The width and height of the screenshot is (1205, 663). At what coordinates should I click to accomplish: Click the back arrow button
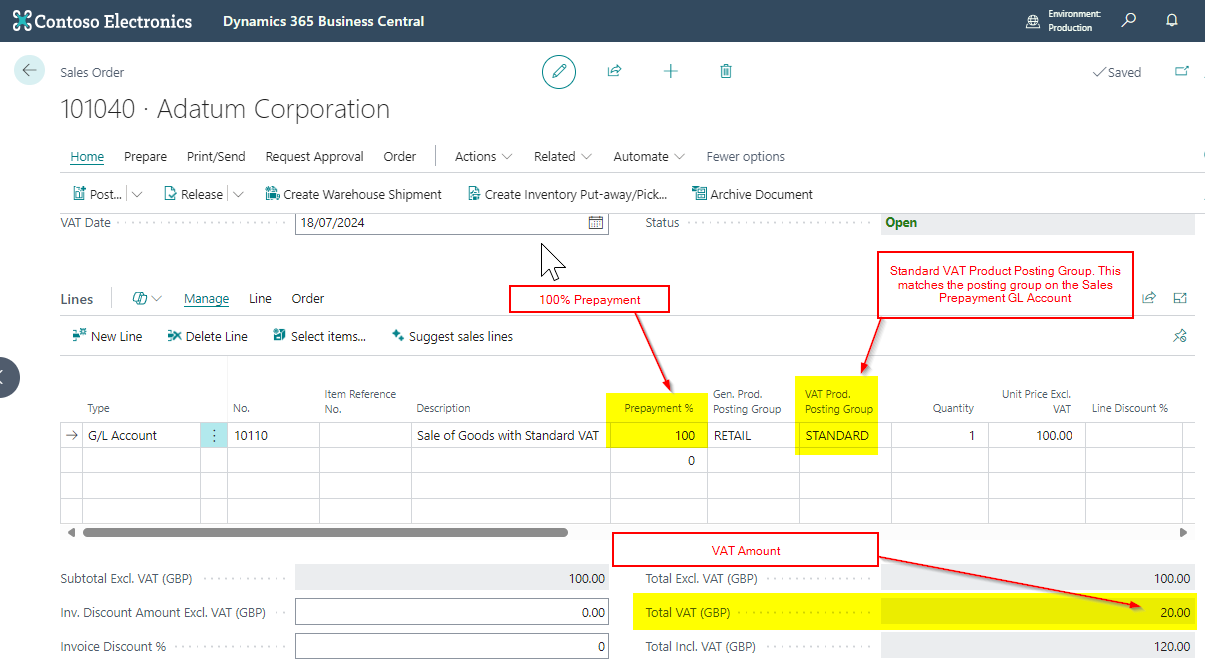pyautogui.click(x=29, y=70)
